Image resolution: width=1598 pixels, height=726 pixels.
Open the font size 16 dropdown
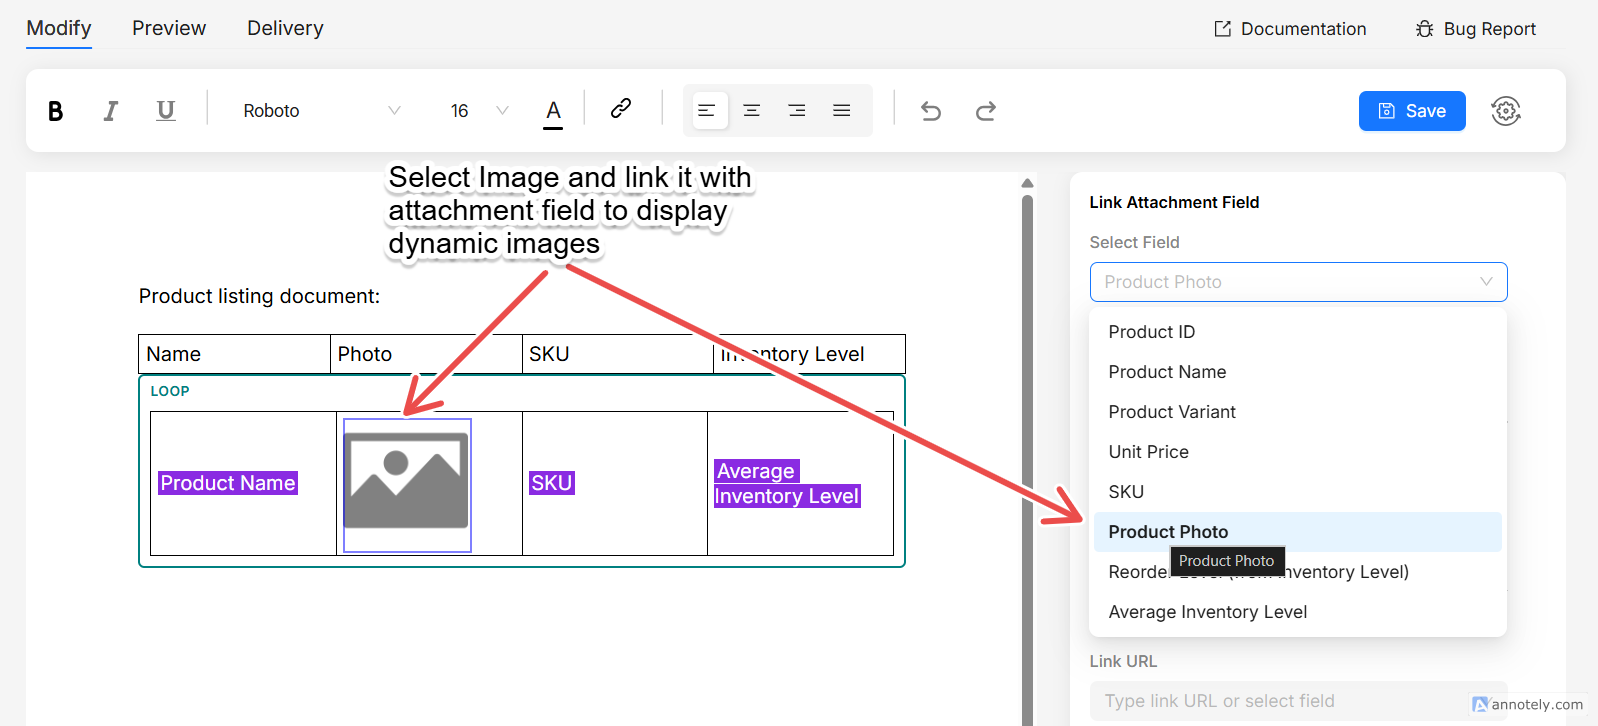(479, 111)
